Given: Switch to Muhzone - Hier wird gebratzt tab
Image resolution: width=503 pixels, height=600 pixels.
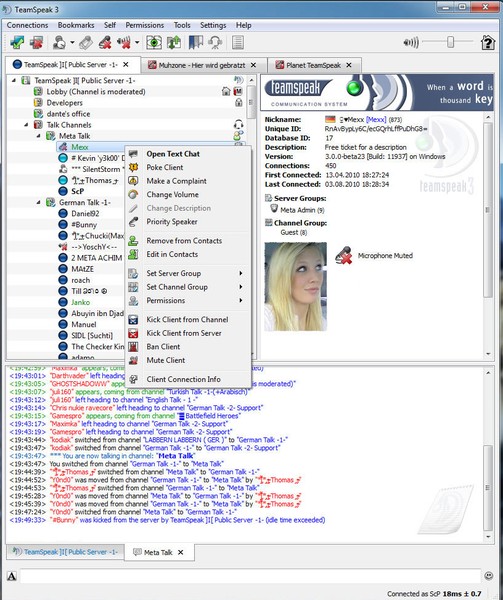Looking at the screenshot, I should pos(202,65).
